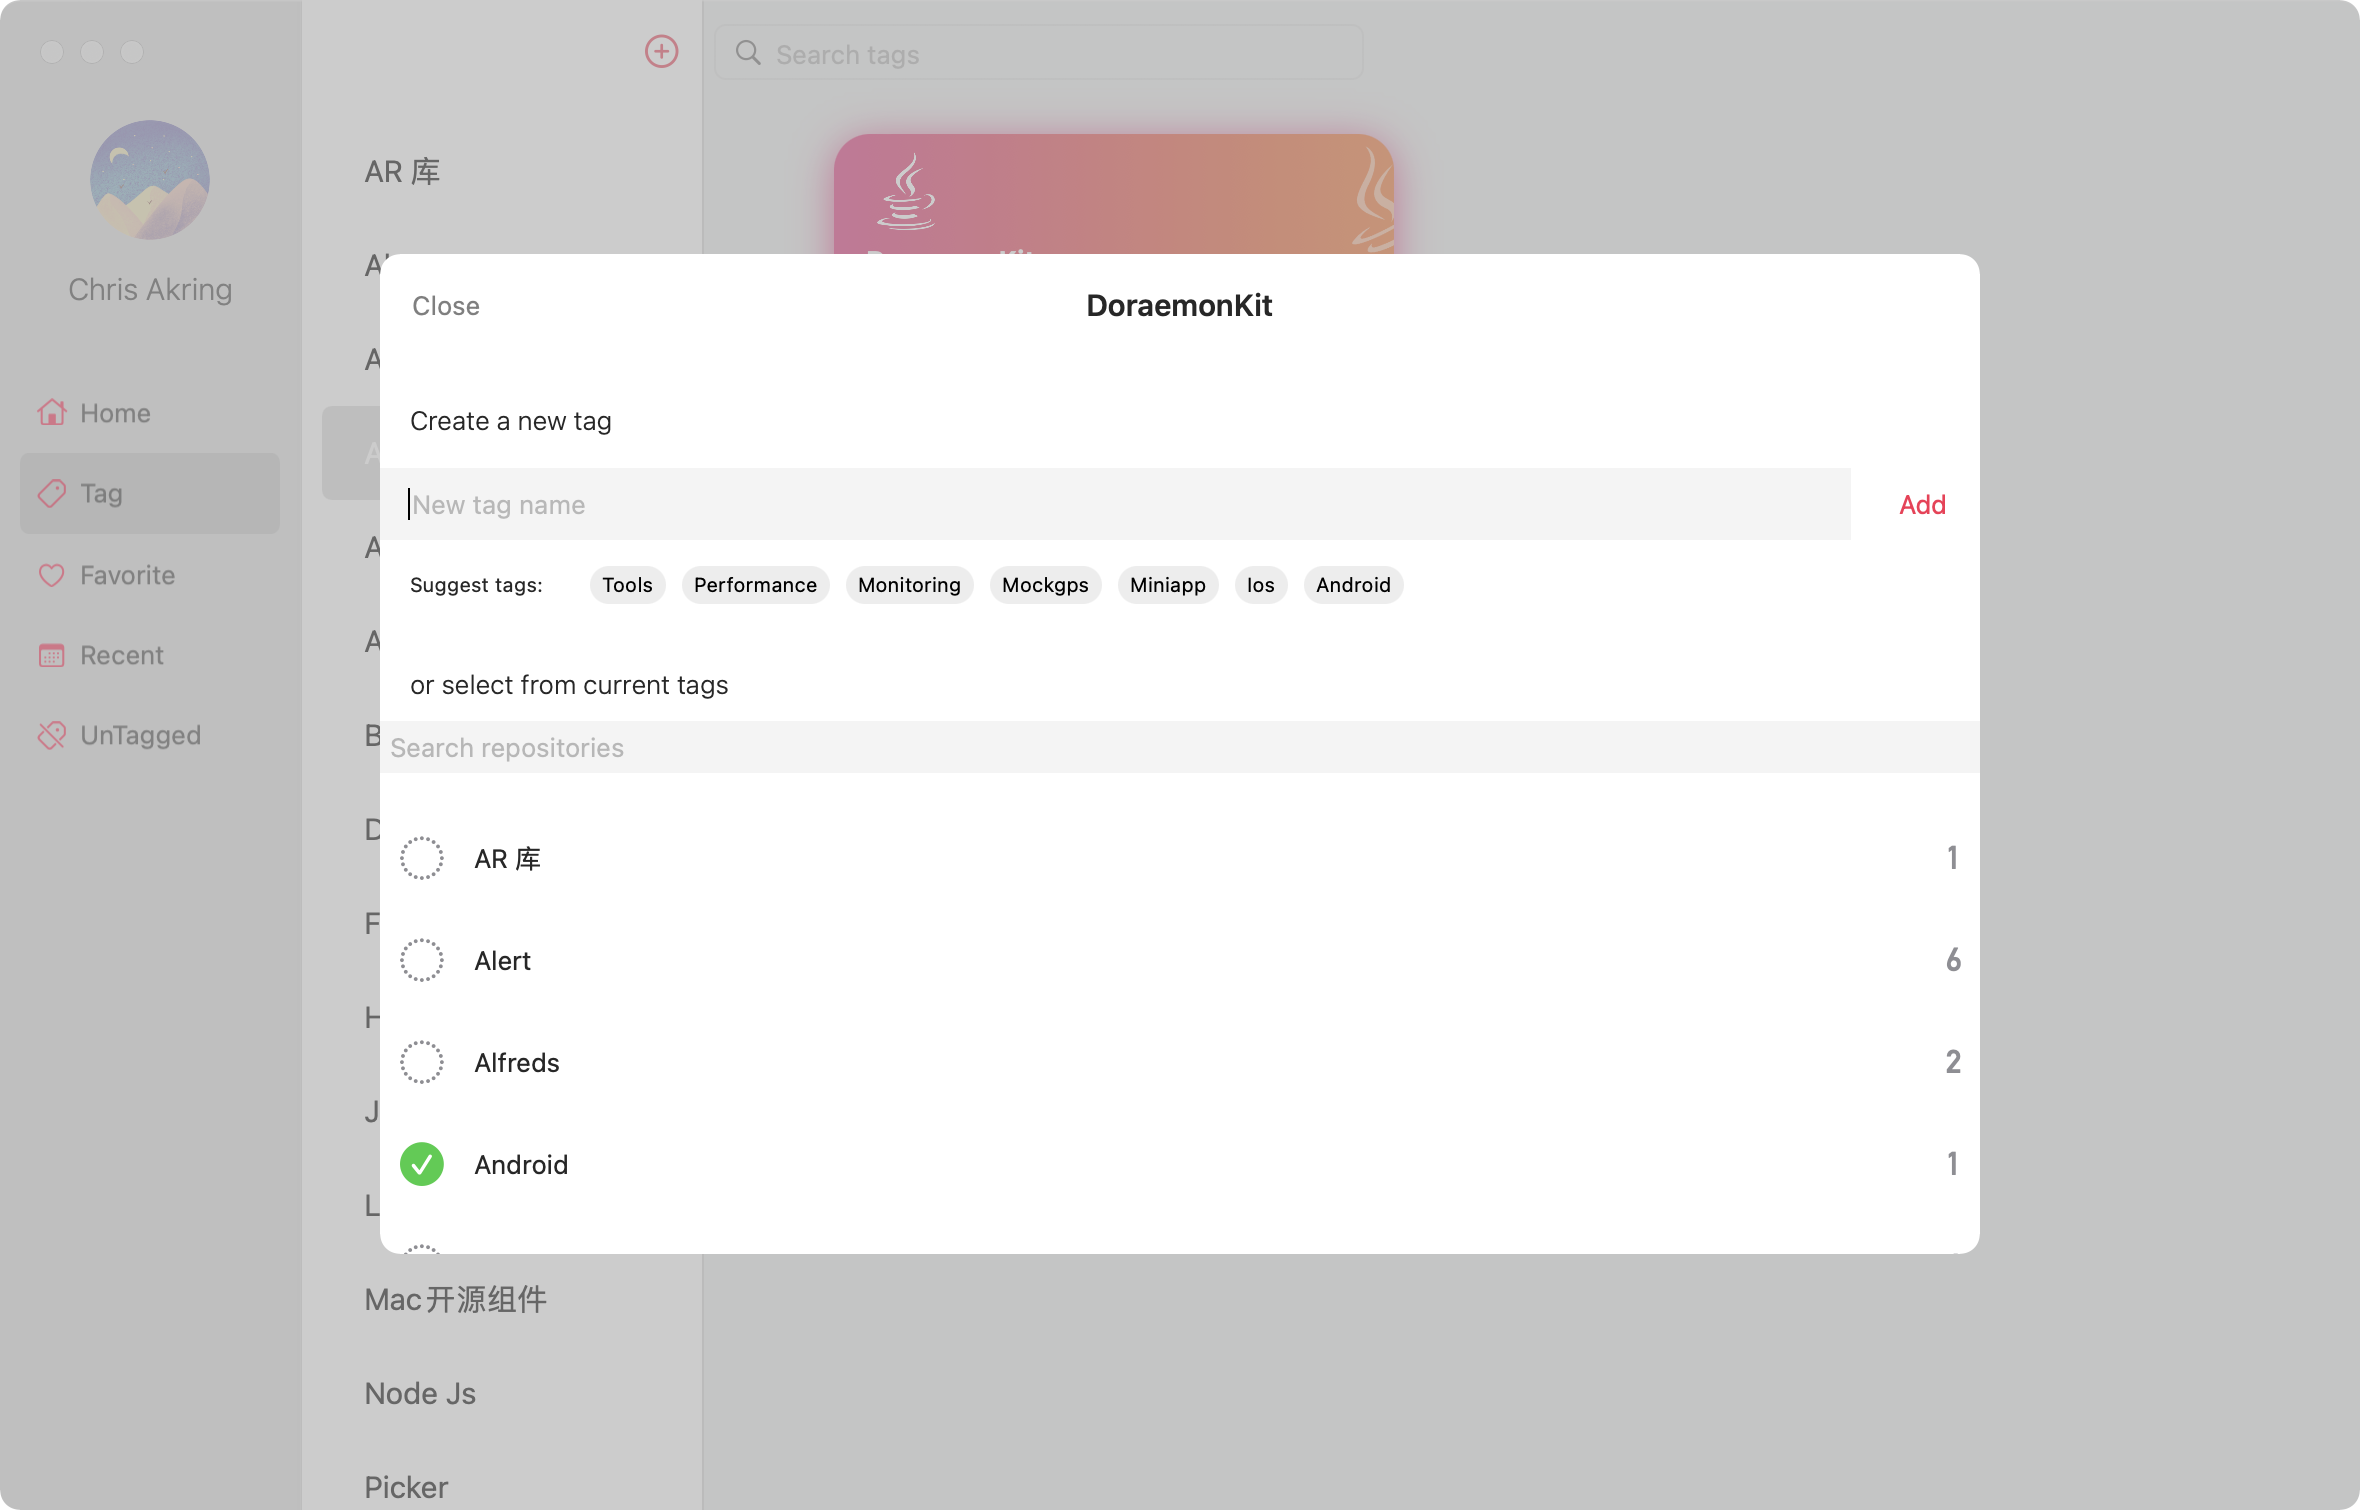Click the DoraemonKit repository card
2360x1510 pixels.
[x=1114, y=194]
